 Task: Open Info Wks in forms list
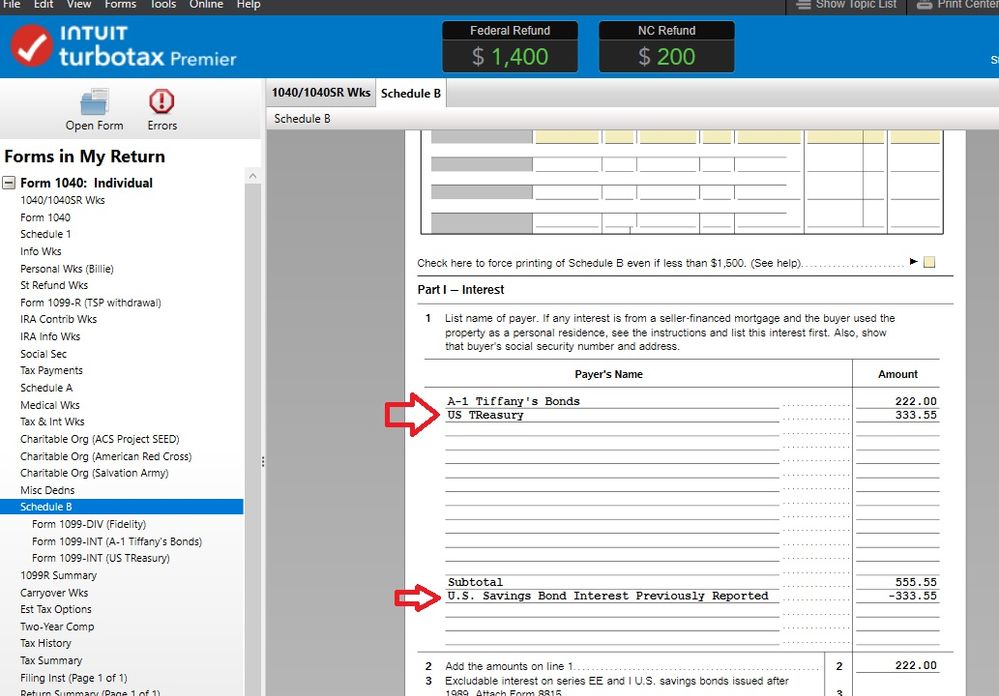(41, 251)
